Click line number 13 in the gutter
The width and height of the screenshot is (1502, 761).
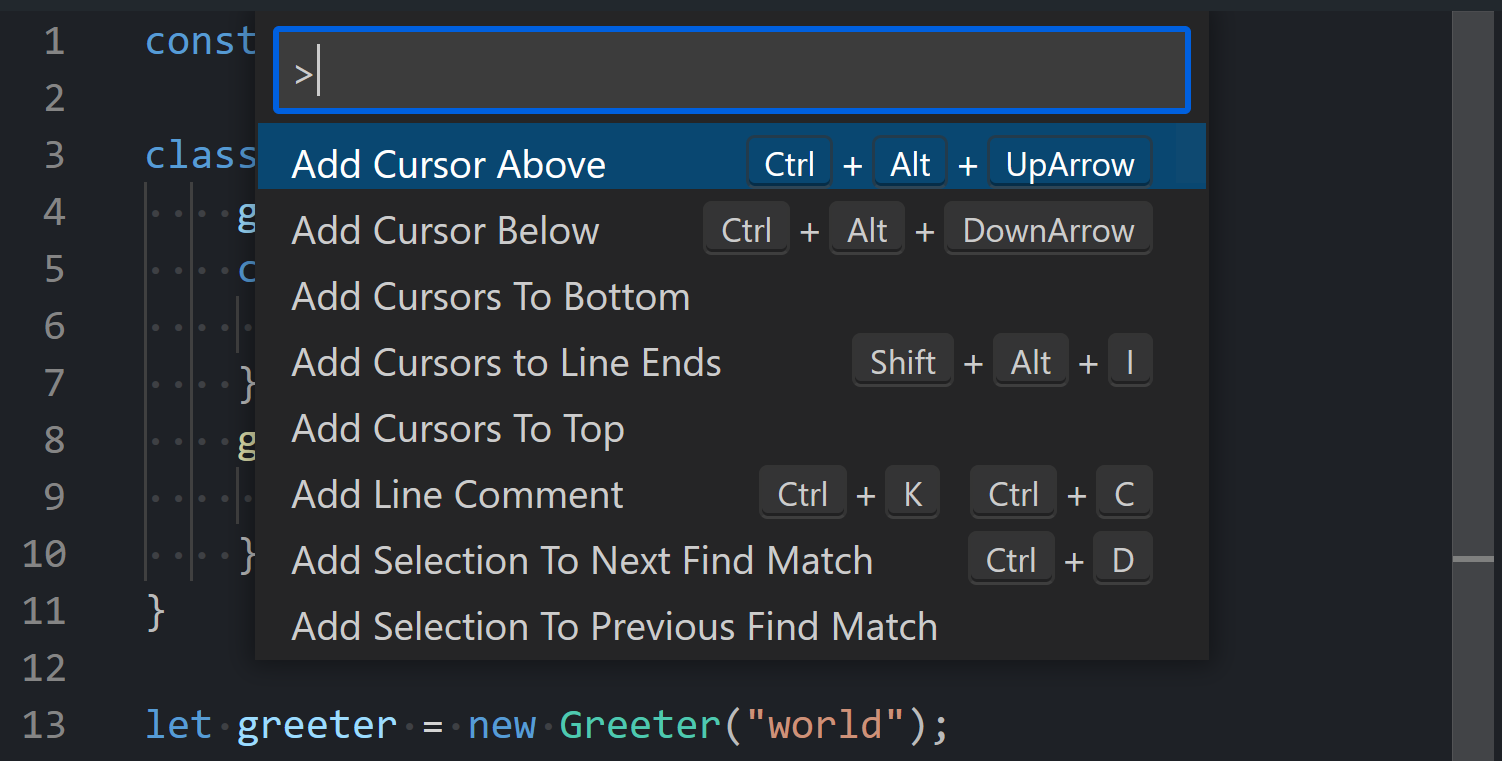(x=44, y=725)
